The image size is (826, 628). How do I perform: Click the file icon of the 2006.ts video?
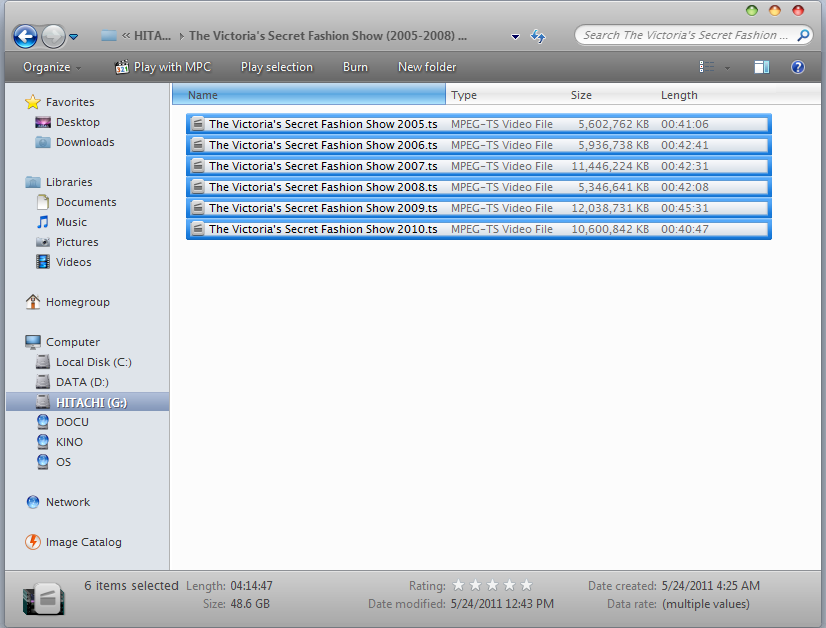pos(198,145)
